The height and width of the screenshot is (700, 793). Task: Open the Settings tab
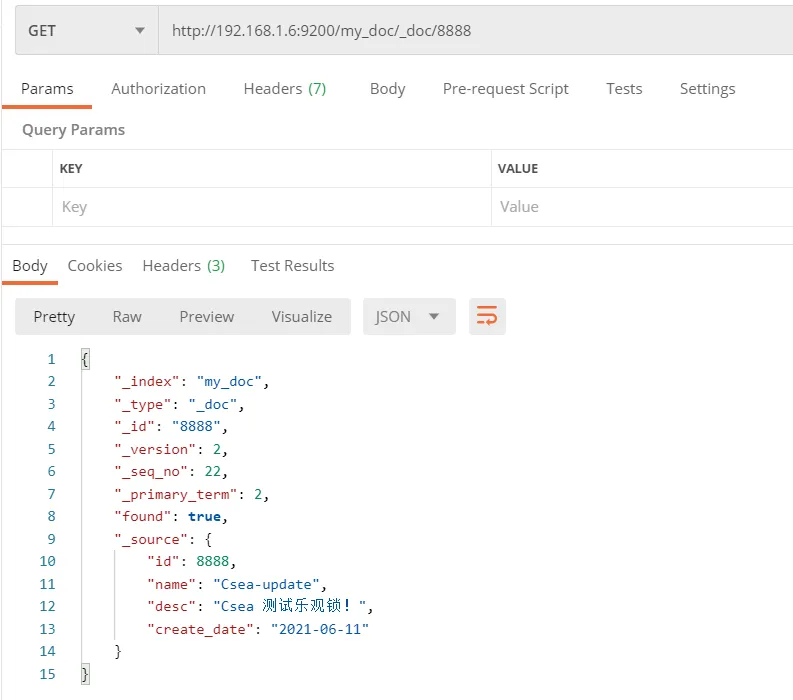tap(707, 88)
